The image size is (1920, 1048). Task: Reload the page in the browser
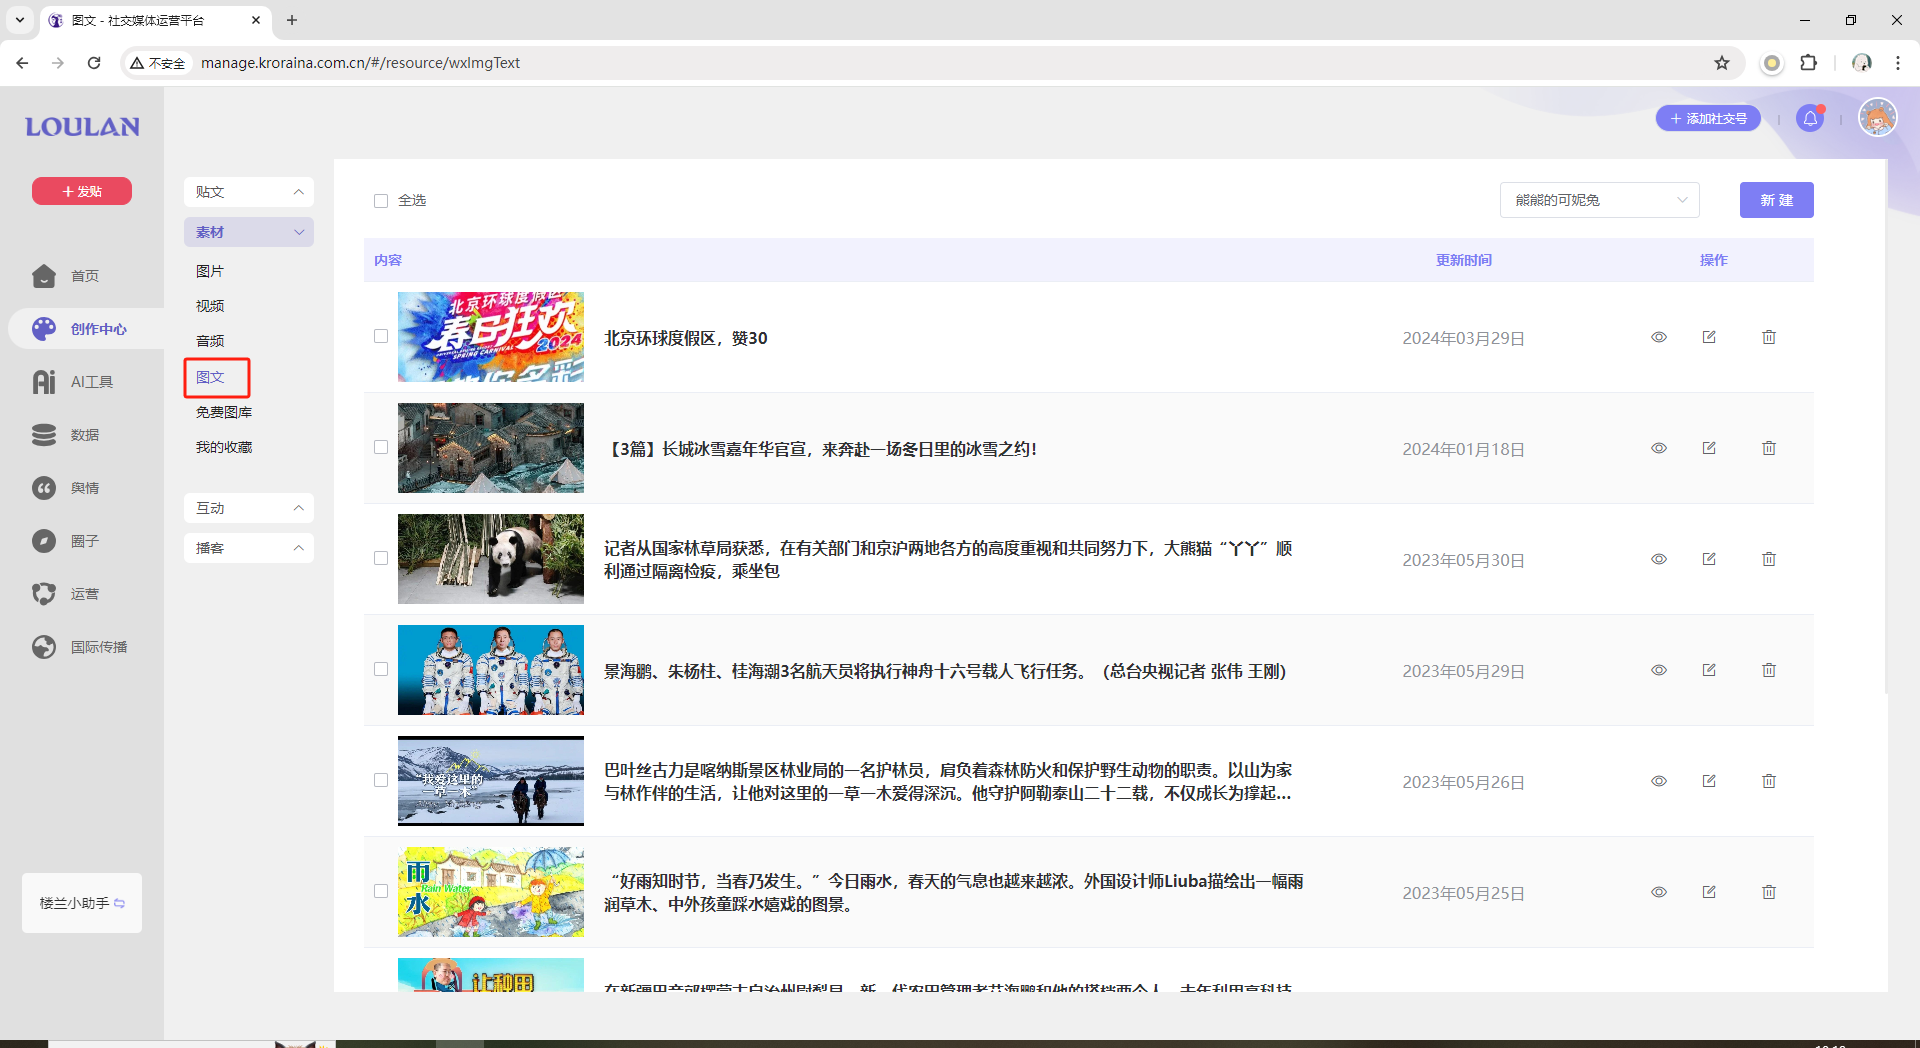94,63
